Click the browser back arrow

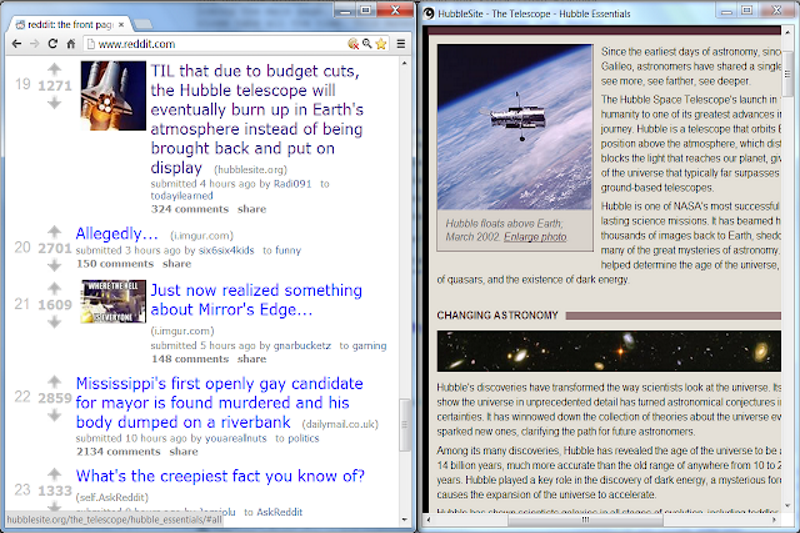16,44
